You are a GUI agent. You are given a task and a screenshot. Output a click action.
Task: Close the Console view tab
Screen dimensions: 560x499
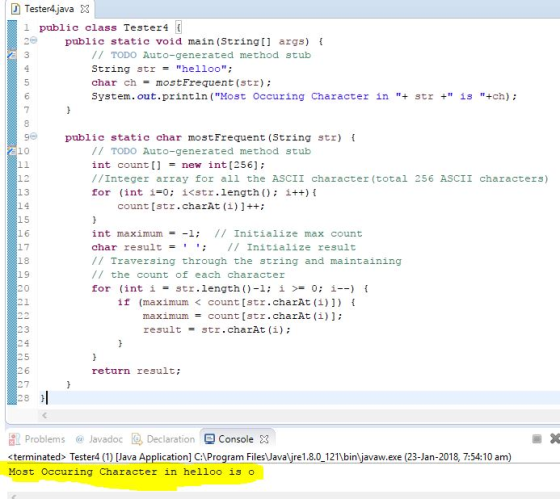[264, 439]
